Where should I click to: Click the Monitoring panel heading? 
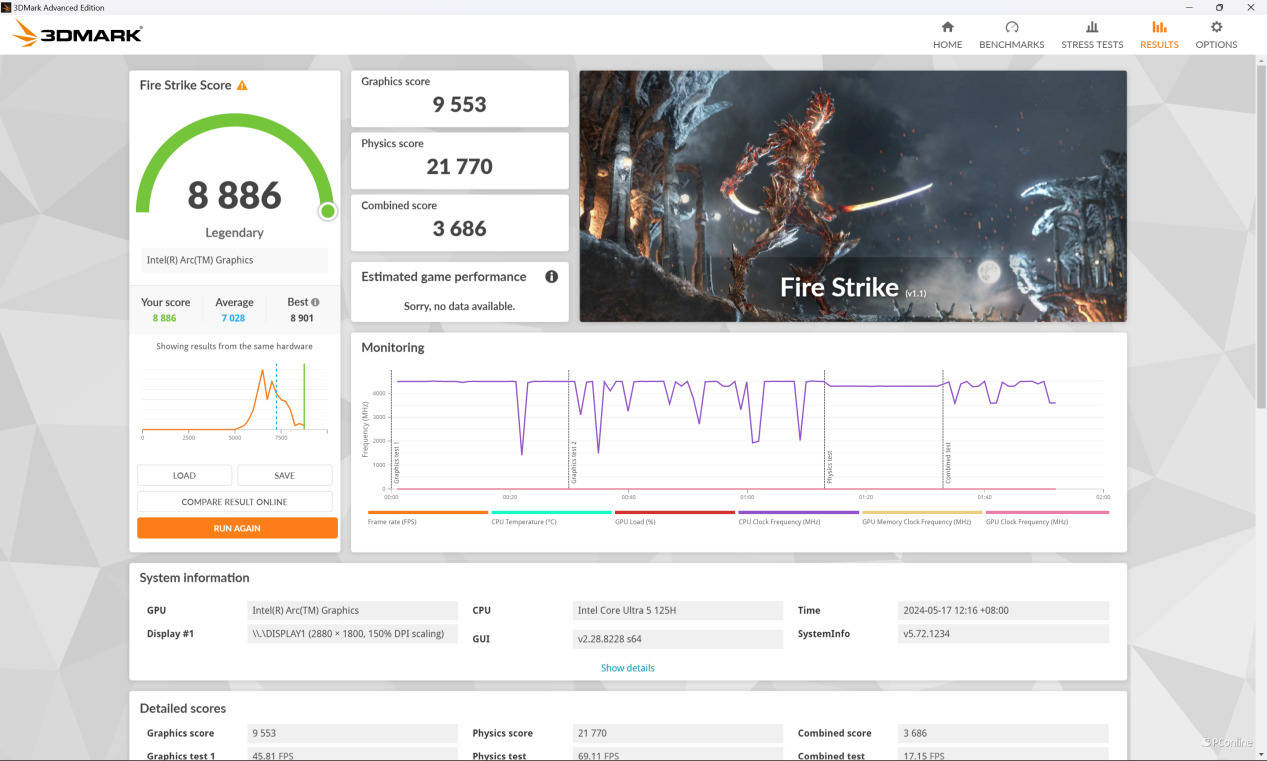[x=392, y=348]
